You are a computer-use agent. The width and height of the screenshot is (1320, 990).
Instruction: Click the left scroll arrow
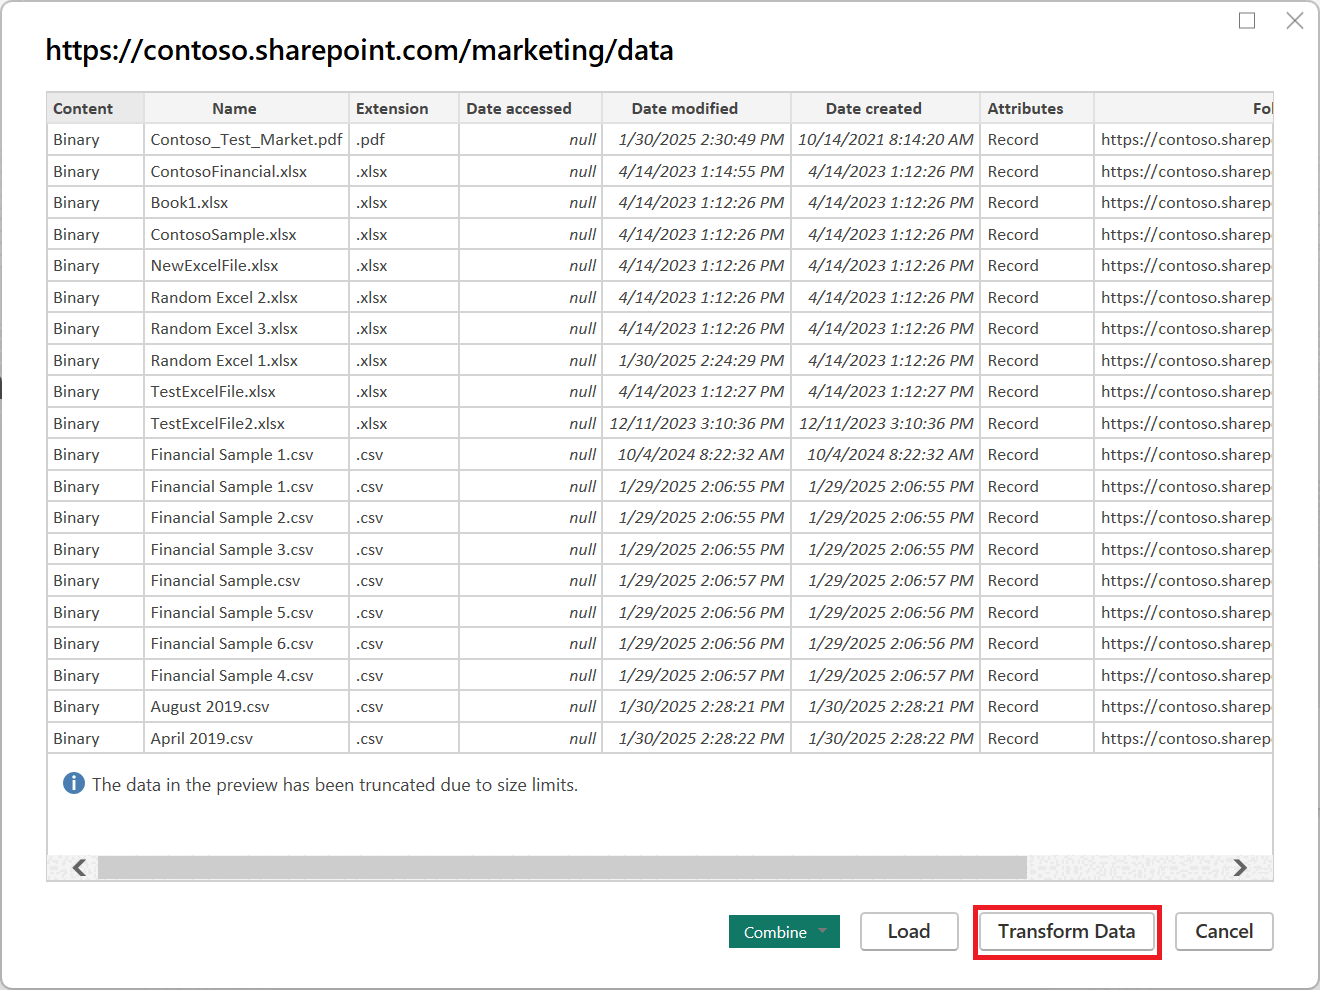(79, 867)
